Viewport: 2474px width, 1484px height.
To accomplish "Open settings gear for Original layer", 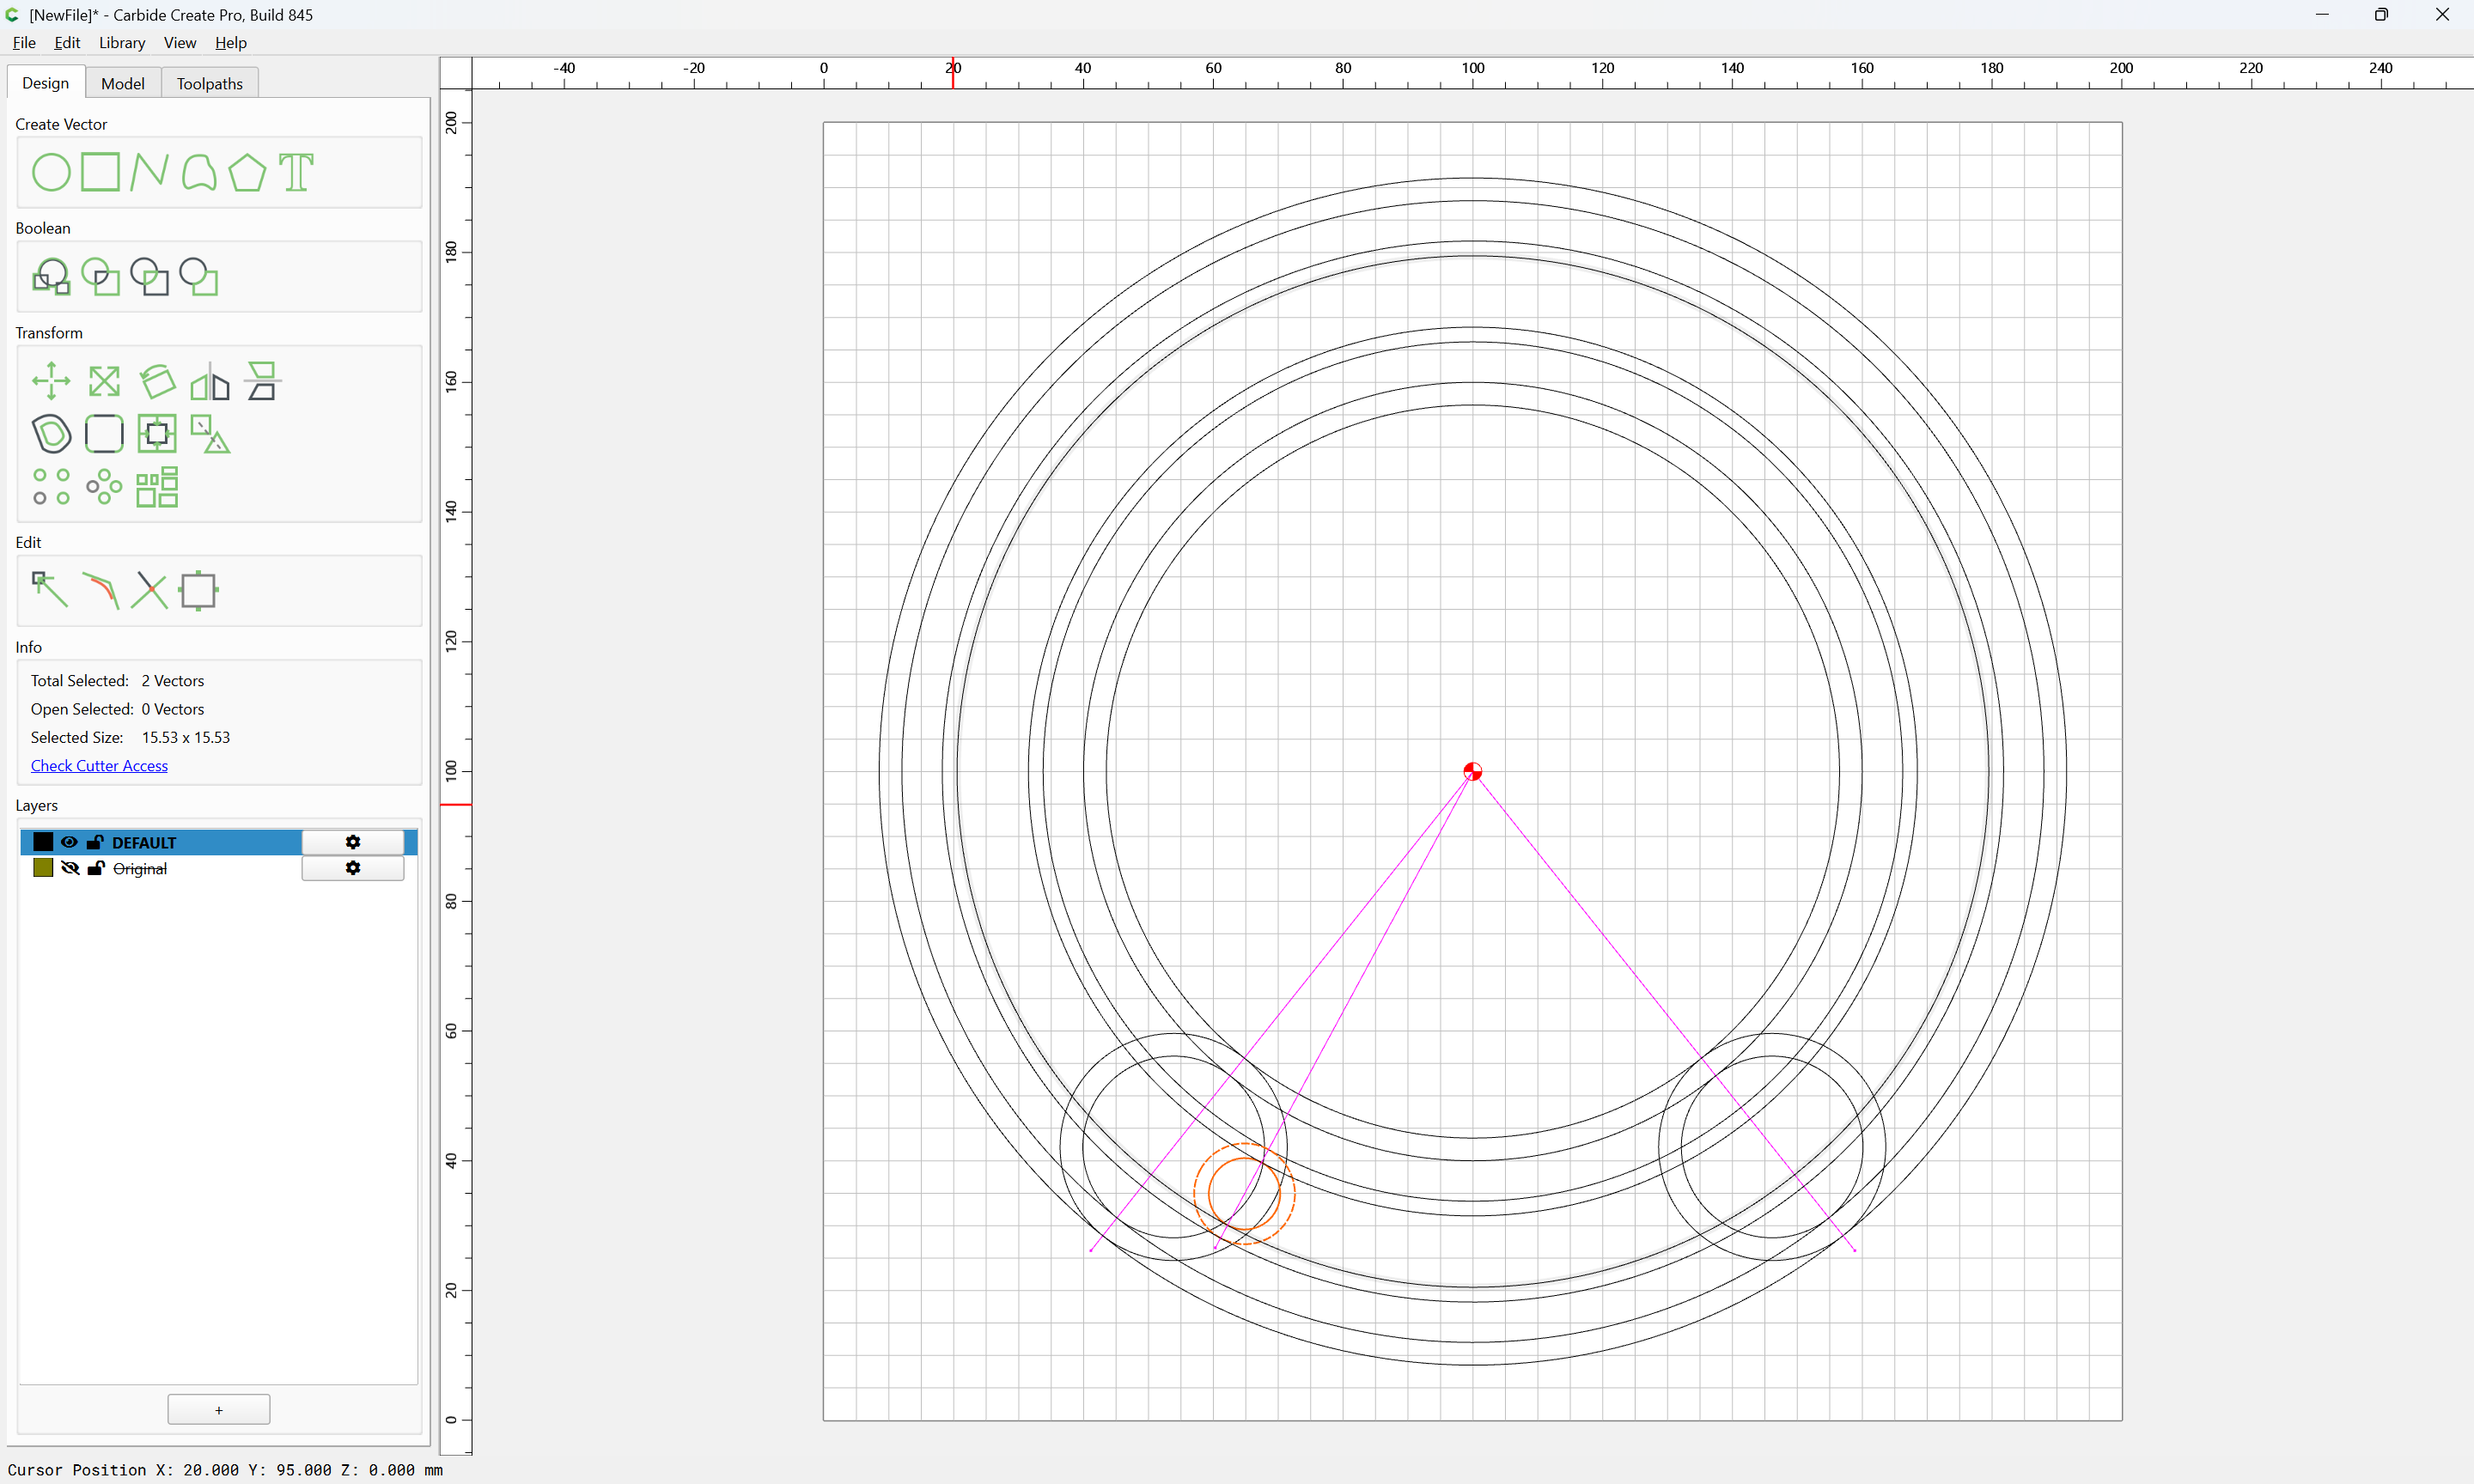I will 353,868.
